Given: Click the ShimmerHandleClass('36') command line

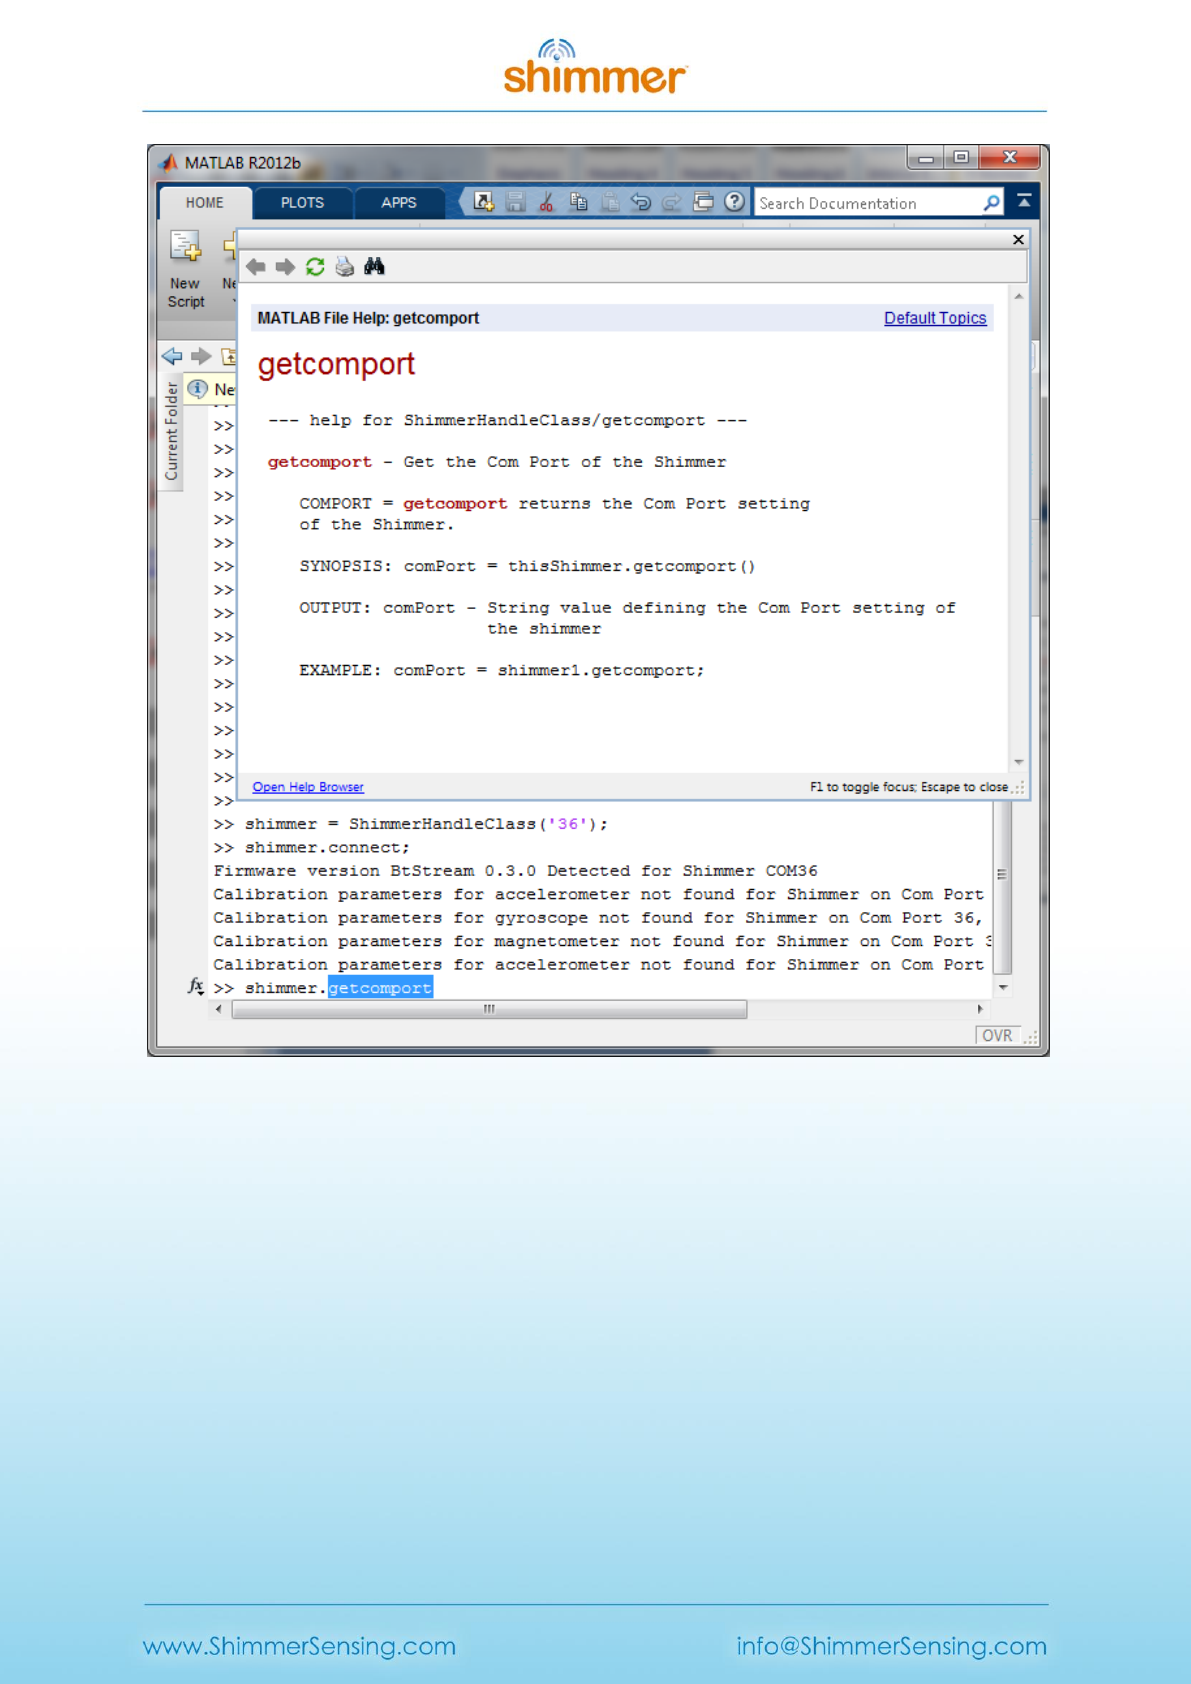Looking at the screenshot, I should click(x=411, y=824).
